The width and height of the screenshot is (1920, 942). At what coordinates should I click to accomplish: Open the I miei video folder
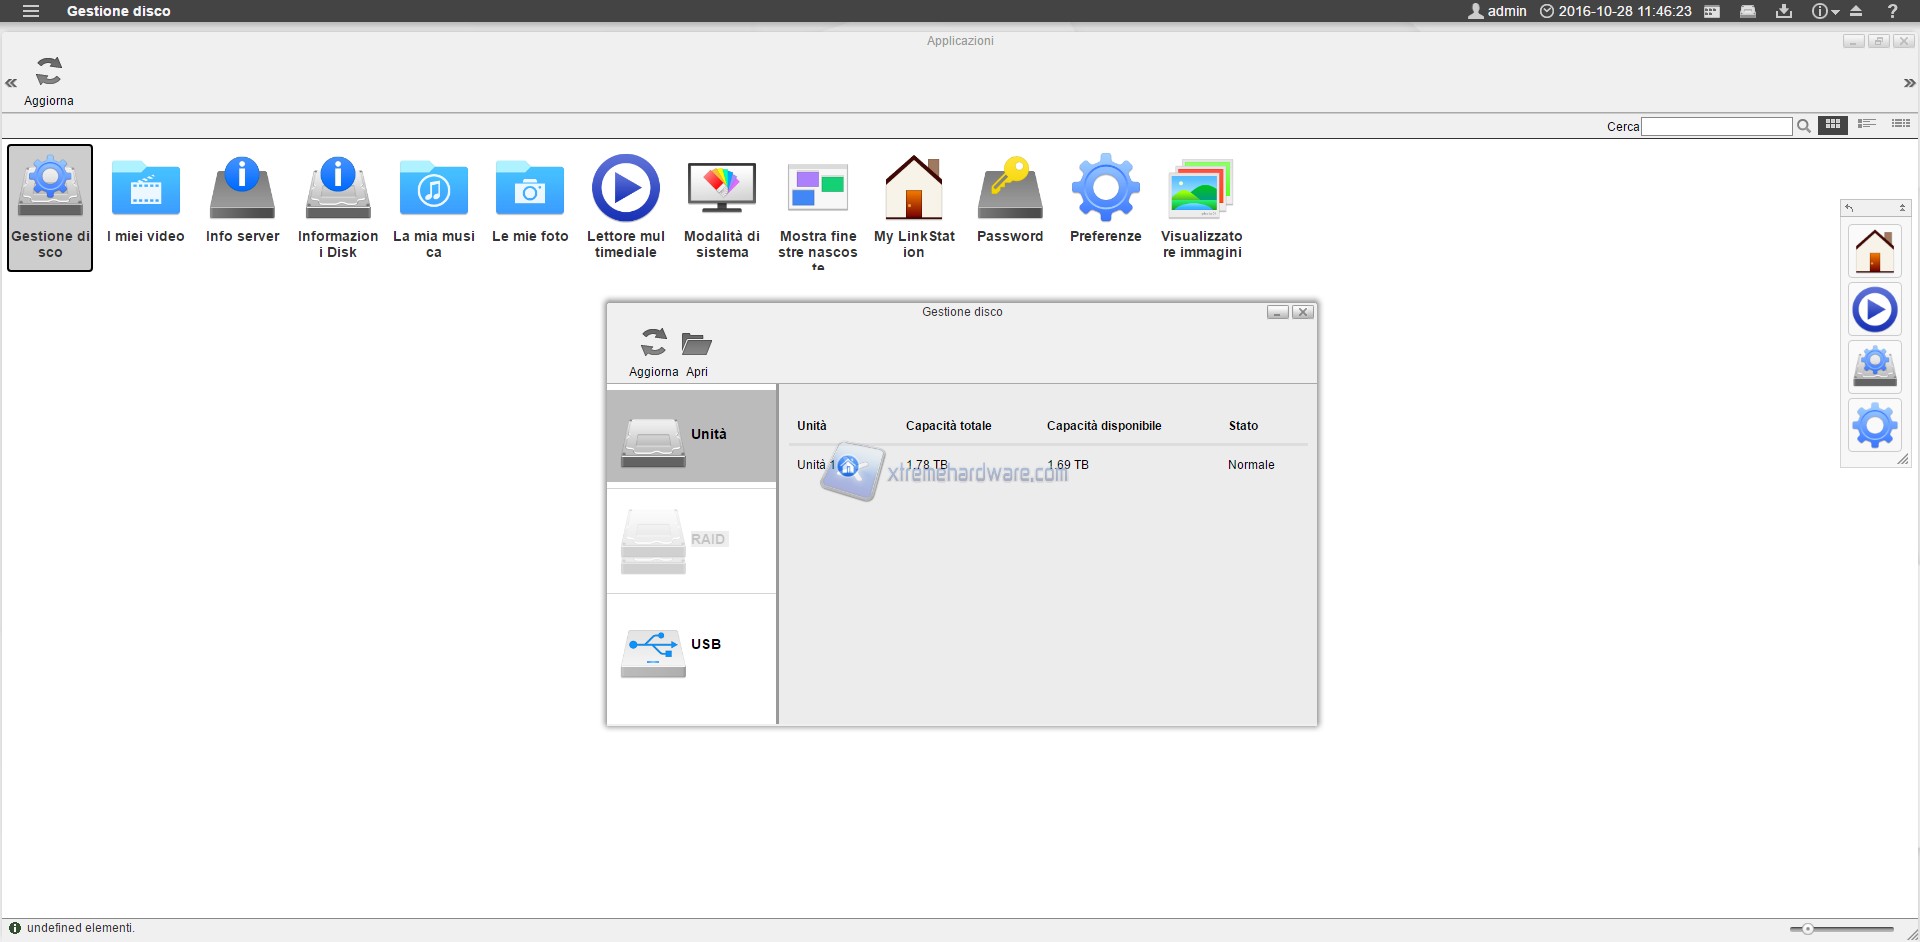coord(146,200)
